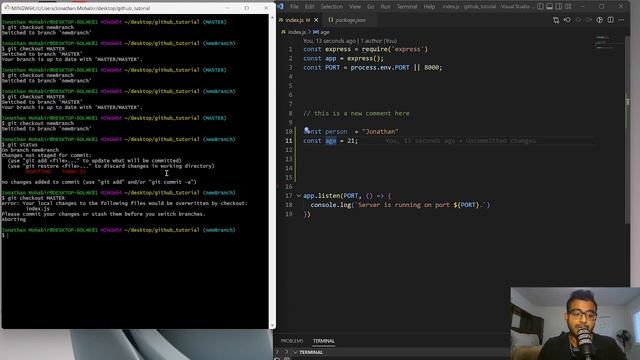Image resolution: width=640 pixels, height=360 pixels.
Task: Toggle file blame annotations icon
Action: click(x=599, y=20)
